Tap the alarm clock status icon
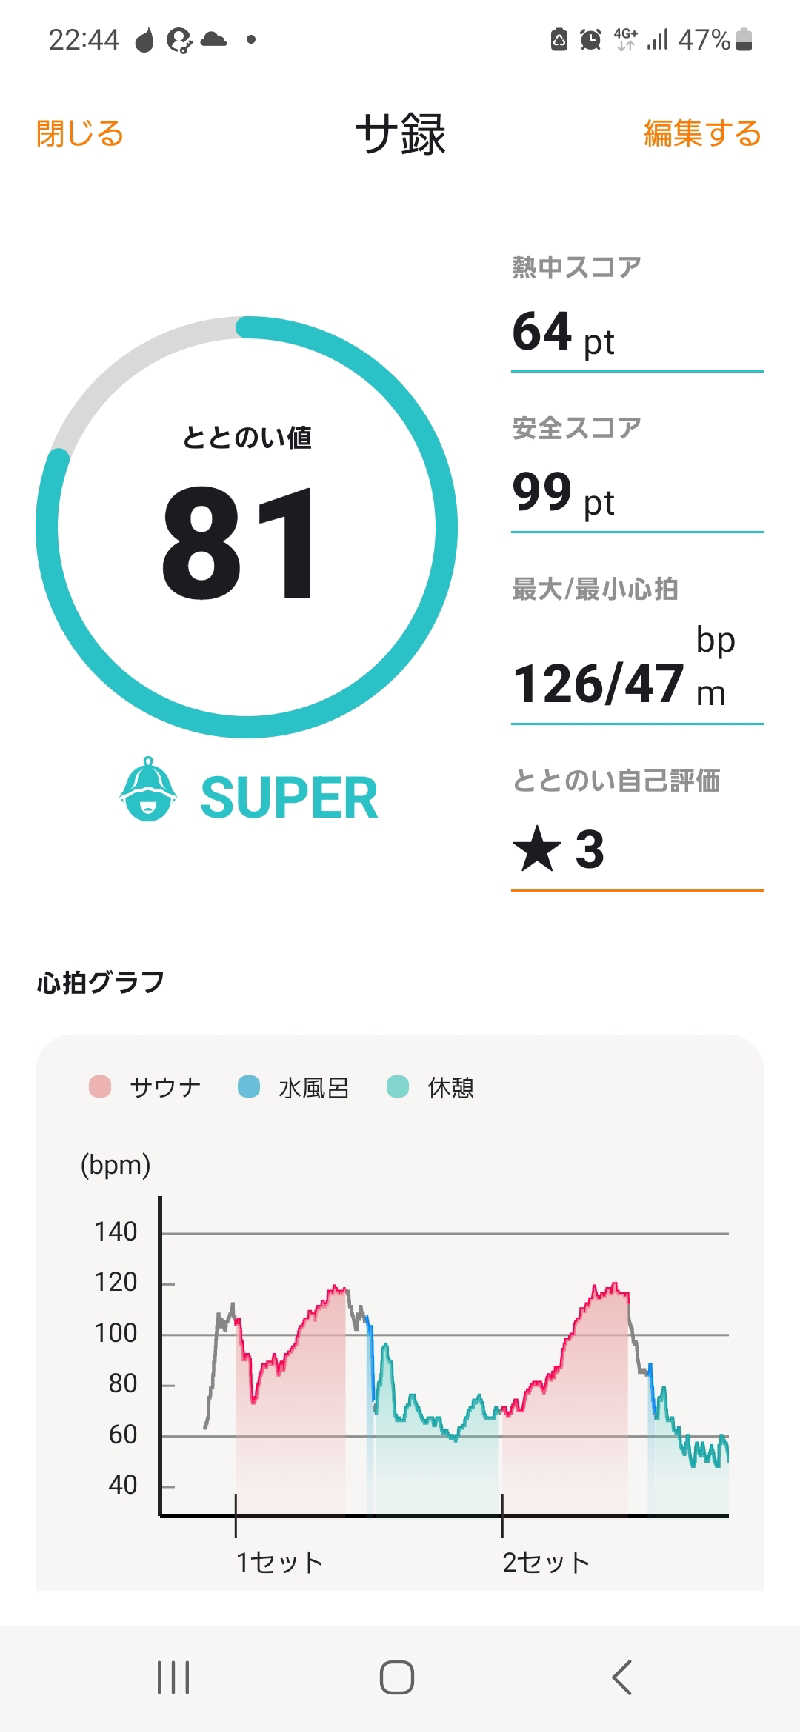This screenshot has height=1732, width=800. pyautogui.click(x=591, y=40)
